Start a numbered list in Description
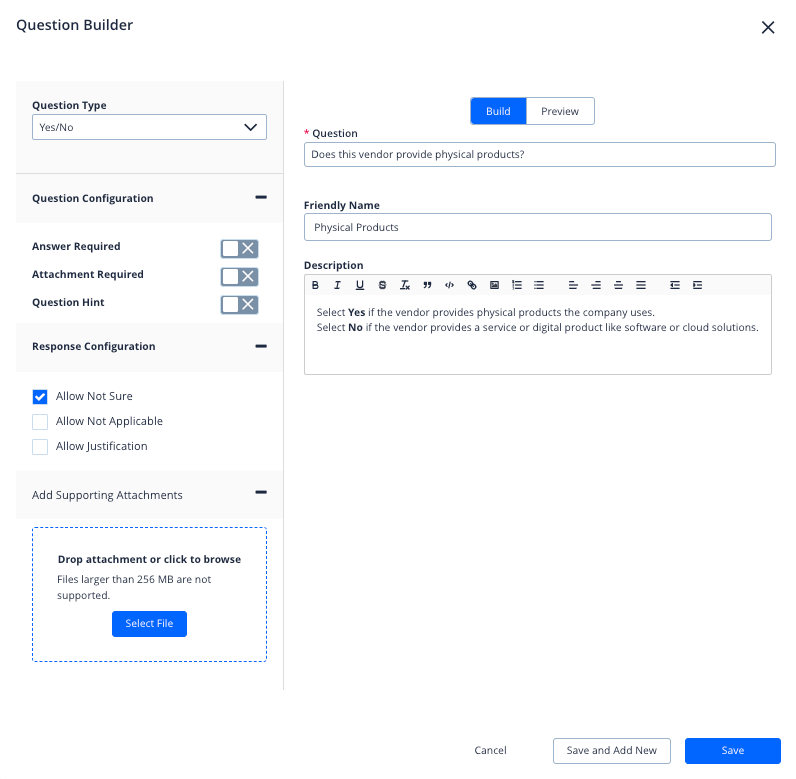Image resolution: width=796 pixels, height=779 pixels. pyautogui.click(x=517, y=285)
